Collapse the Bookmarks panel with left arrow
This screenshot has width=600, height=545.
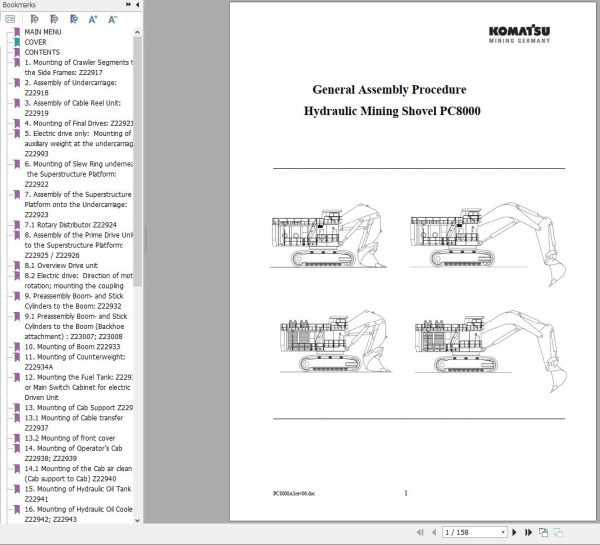[x=137, y=5]
